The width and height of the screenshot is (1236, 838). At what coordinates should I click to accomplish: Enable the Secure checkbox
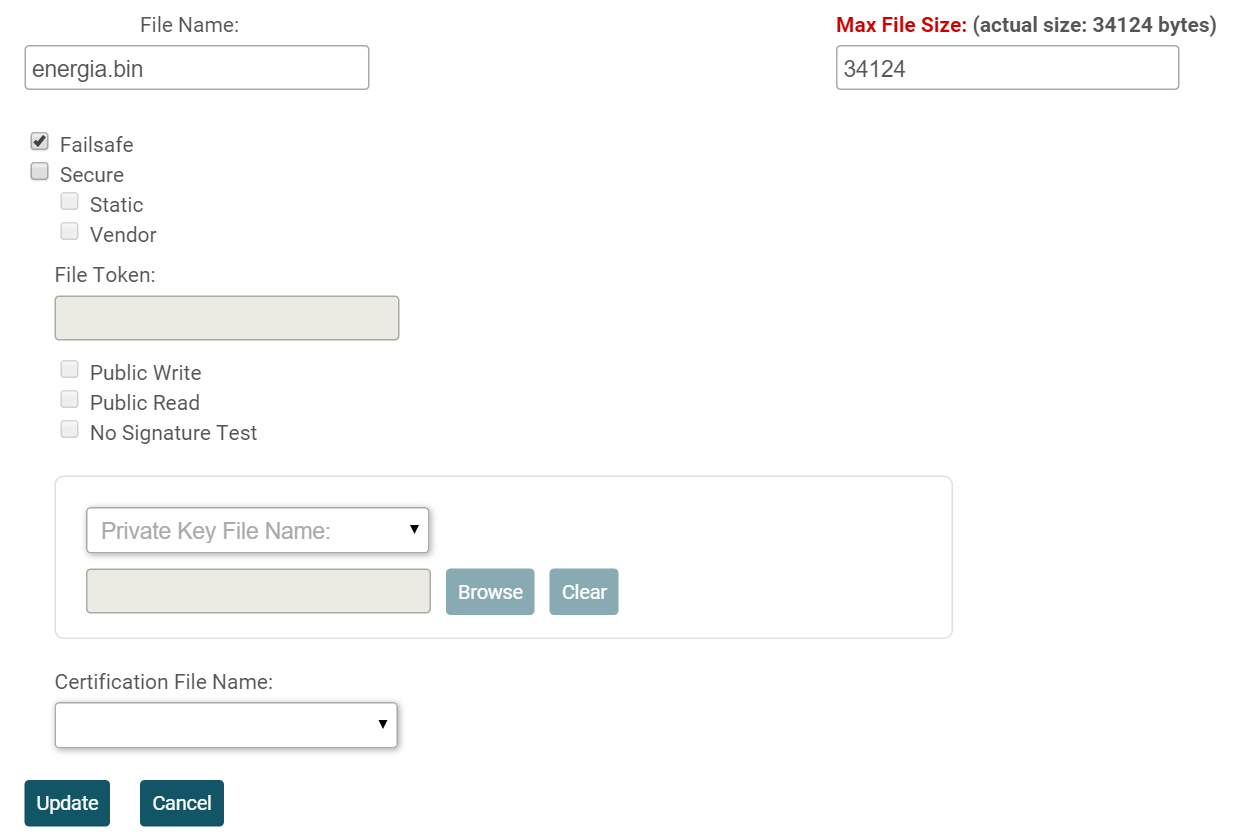point(40,172)
